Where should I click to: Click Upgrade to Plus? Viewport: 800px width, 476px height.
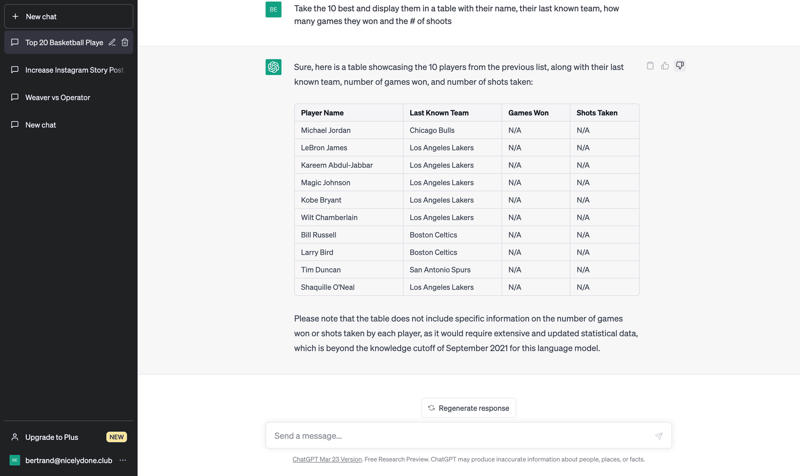[x=52, y=437]
